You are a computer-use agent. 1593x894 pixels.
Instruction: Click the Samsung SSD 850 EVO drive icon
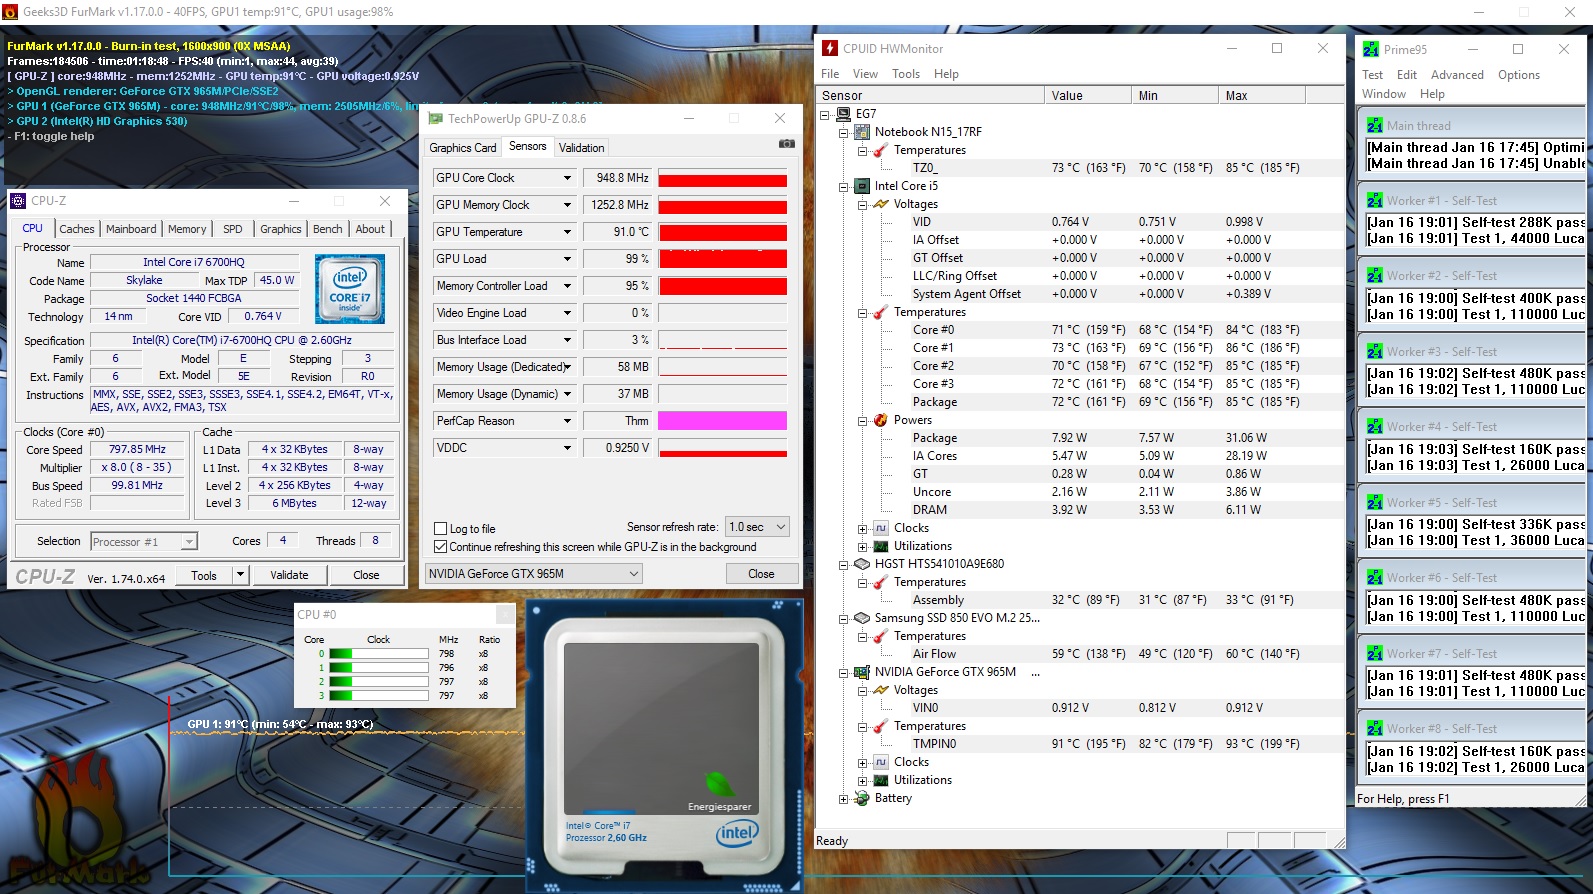[x=862, y=618]
